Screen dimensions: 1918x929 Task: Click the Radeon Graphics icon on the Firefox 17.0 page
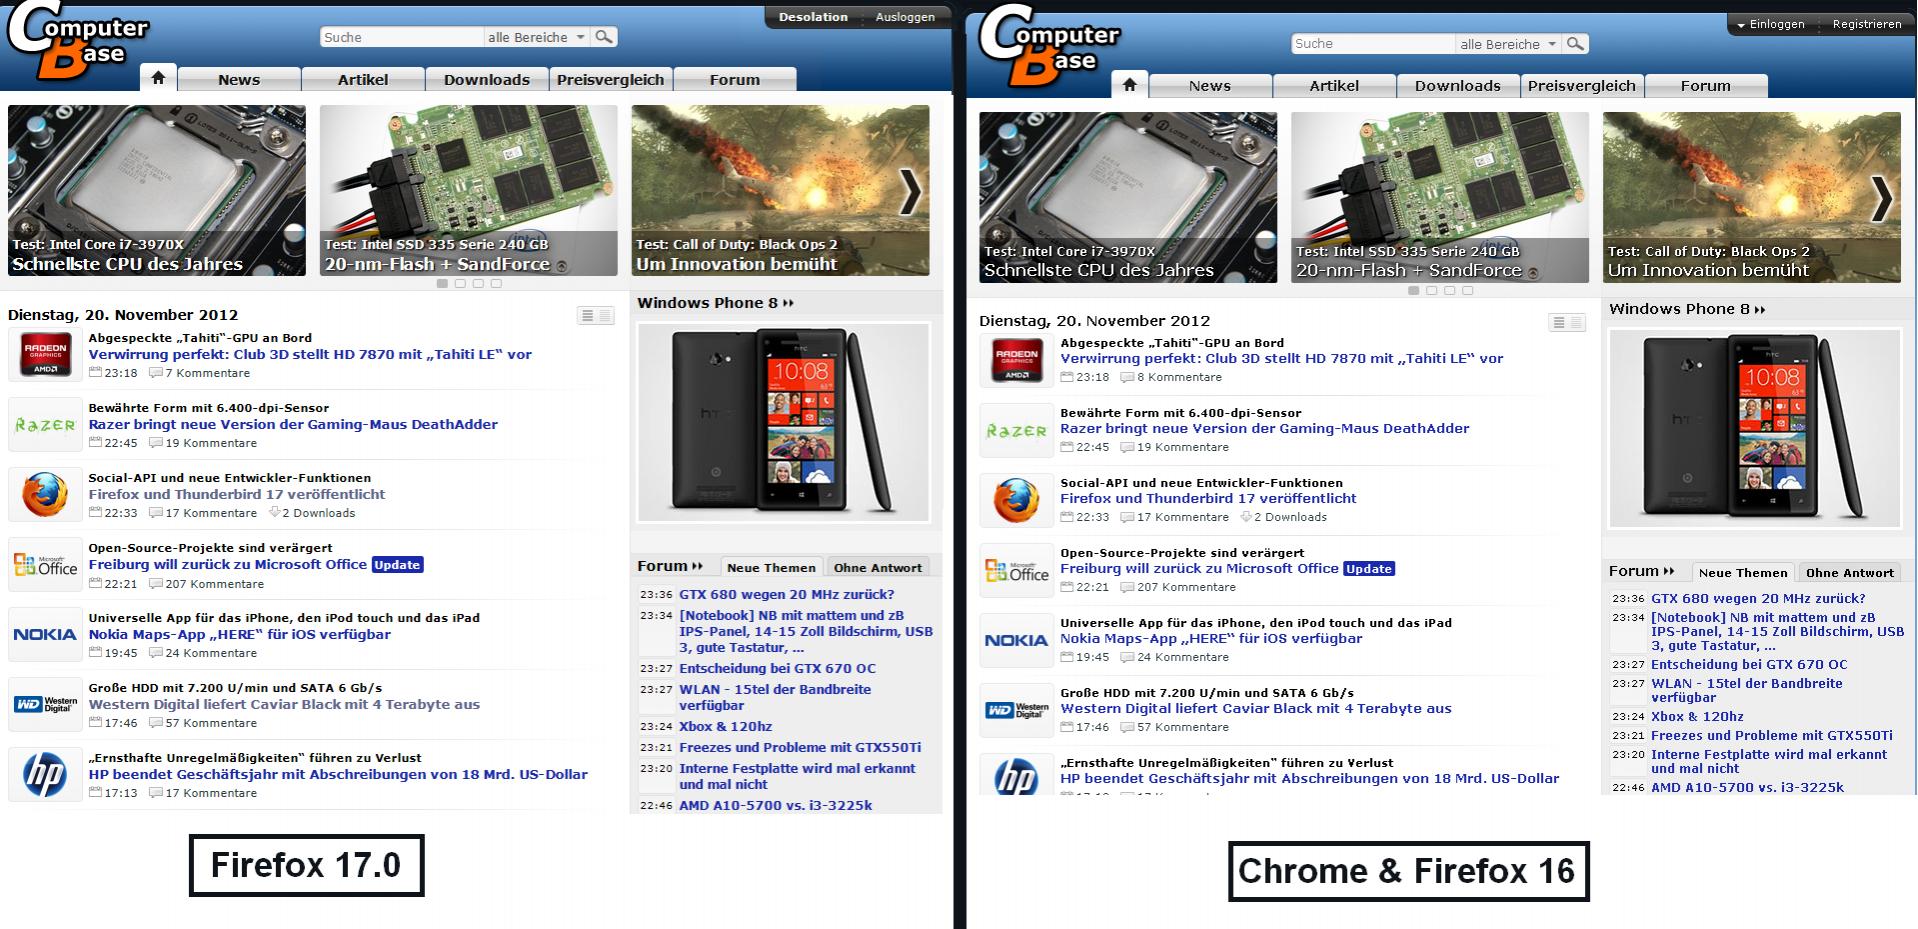click(45, 355)
